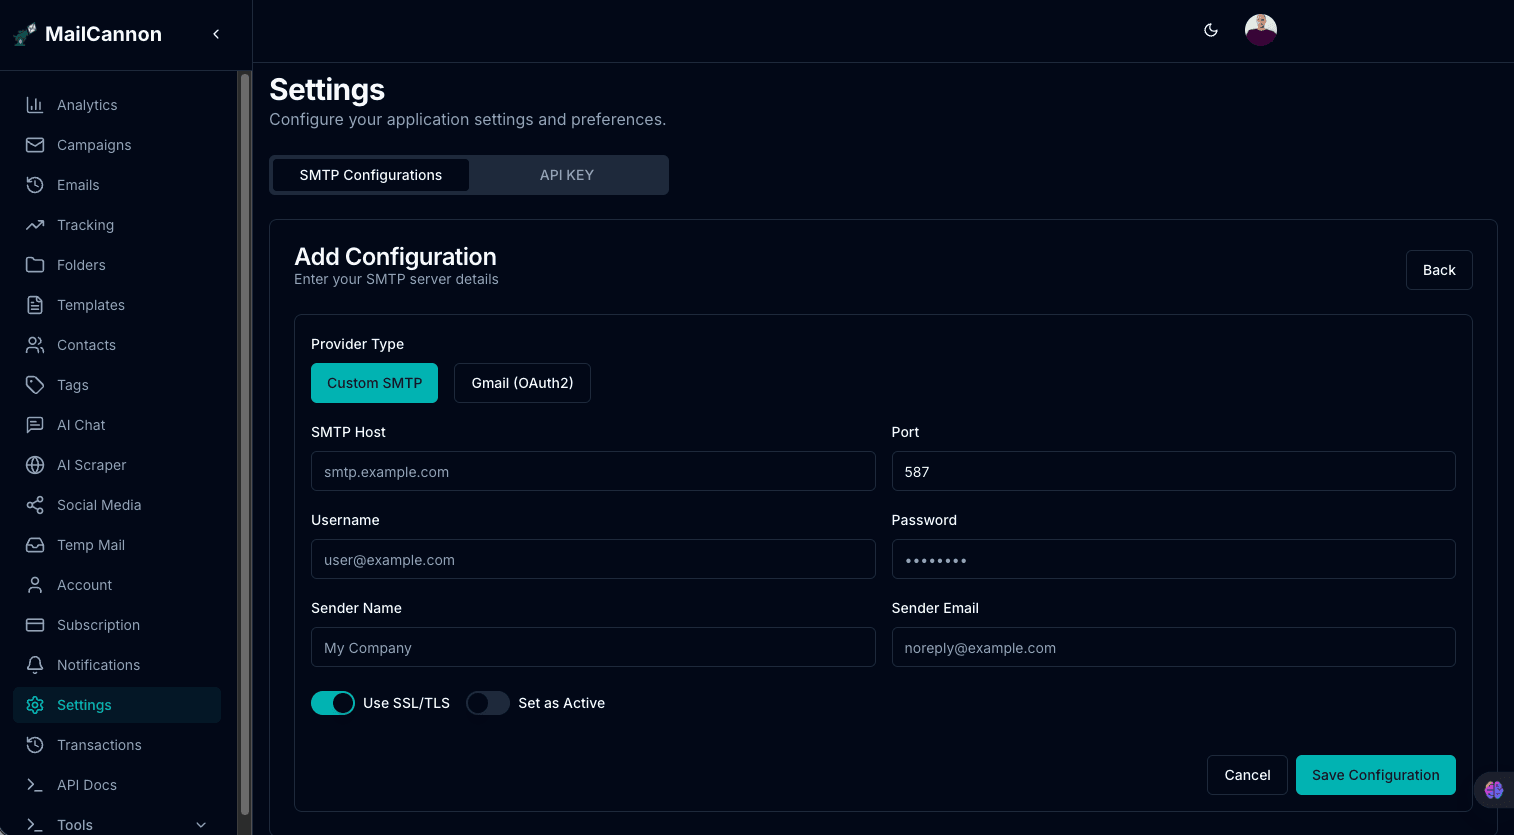Click into the Port field

click(1173, 471)
